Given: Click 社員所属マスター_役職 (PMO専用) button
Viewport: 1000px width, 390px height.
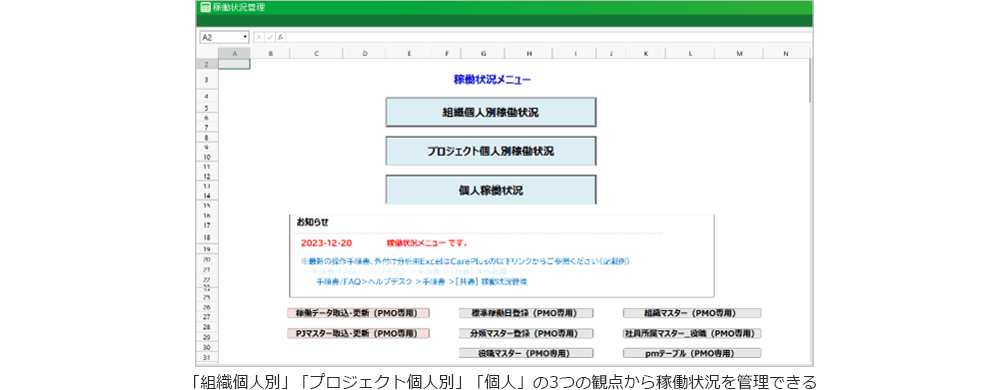Looking at the screenshot, I should click(692, 333).
